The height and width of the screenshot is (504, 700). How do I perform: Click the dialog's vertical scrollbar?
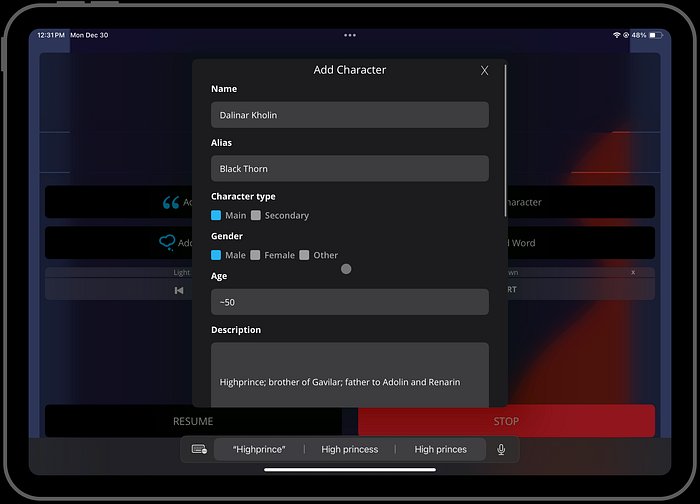(x=505, y=141)
